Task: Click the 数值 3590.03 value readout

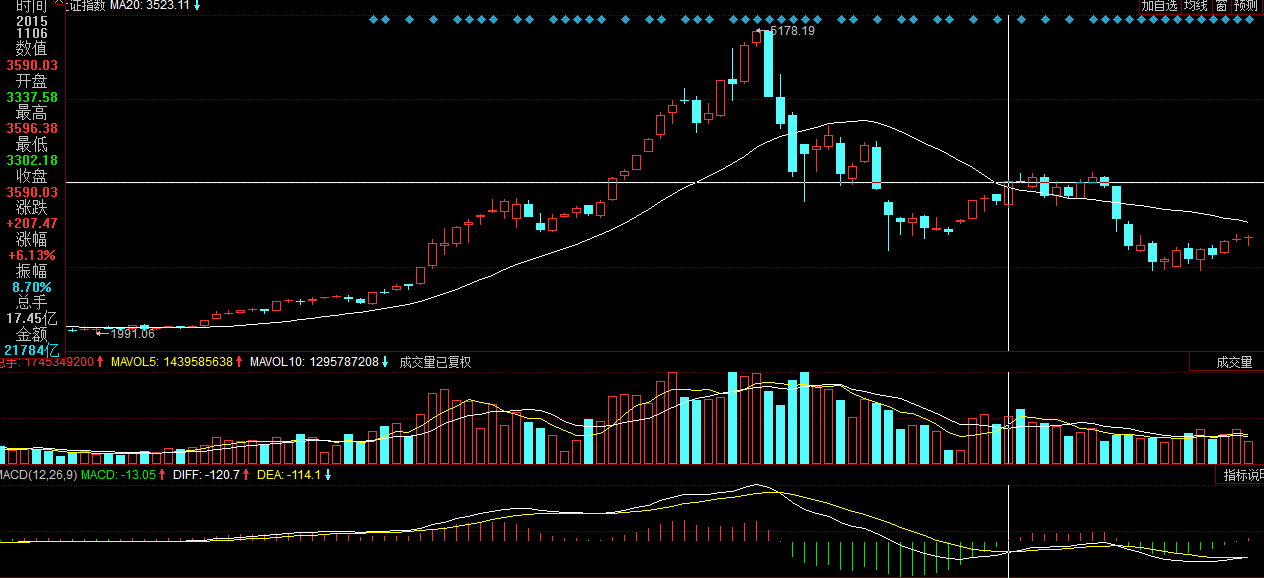Action: point(32,65)
